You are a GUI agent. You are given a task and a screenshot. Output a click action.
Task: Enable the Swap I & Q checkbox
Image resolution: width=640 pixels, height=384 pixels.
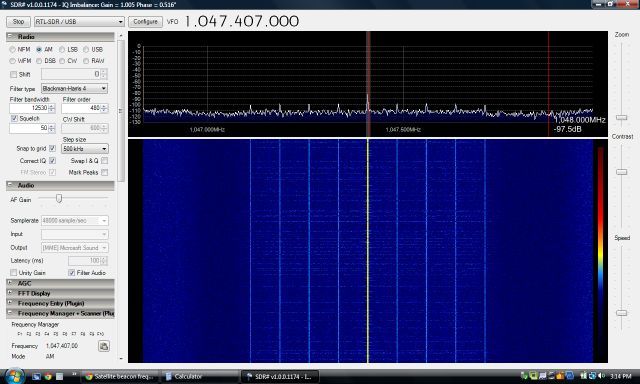tap(104, 161)
